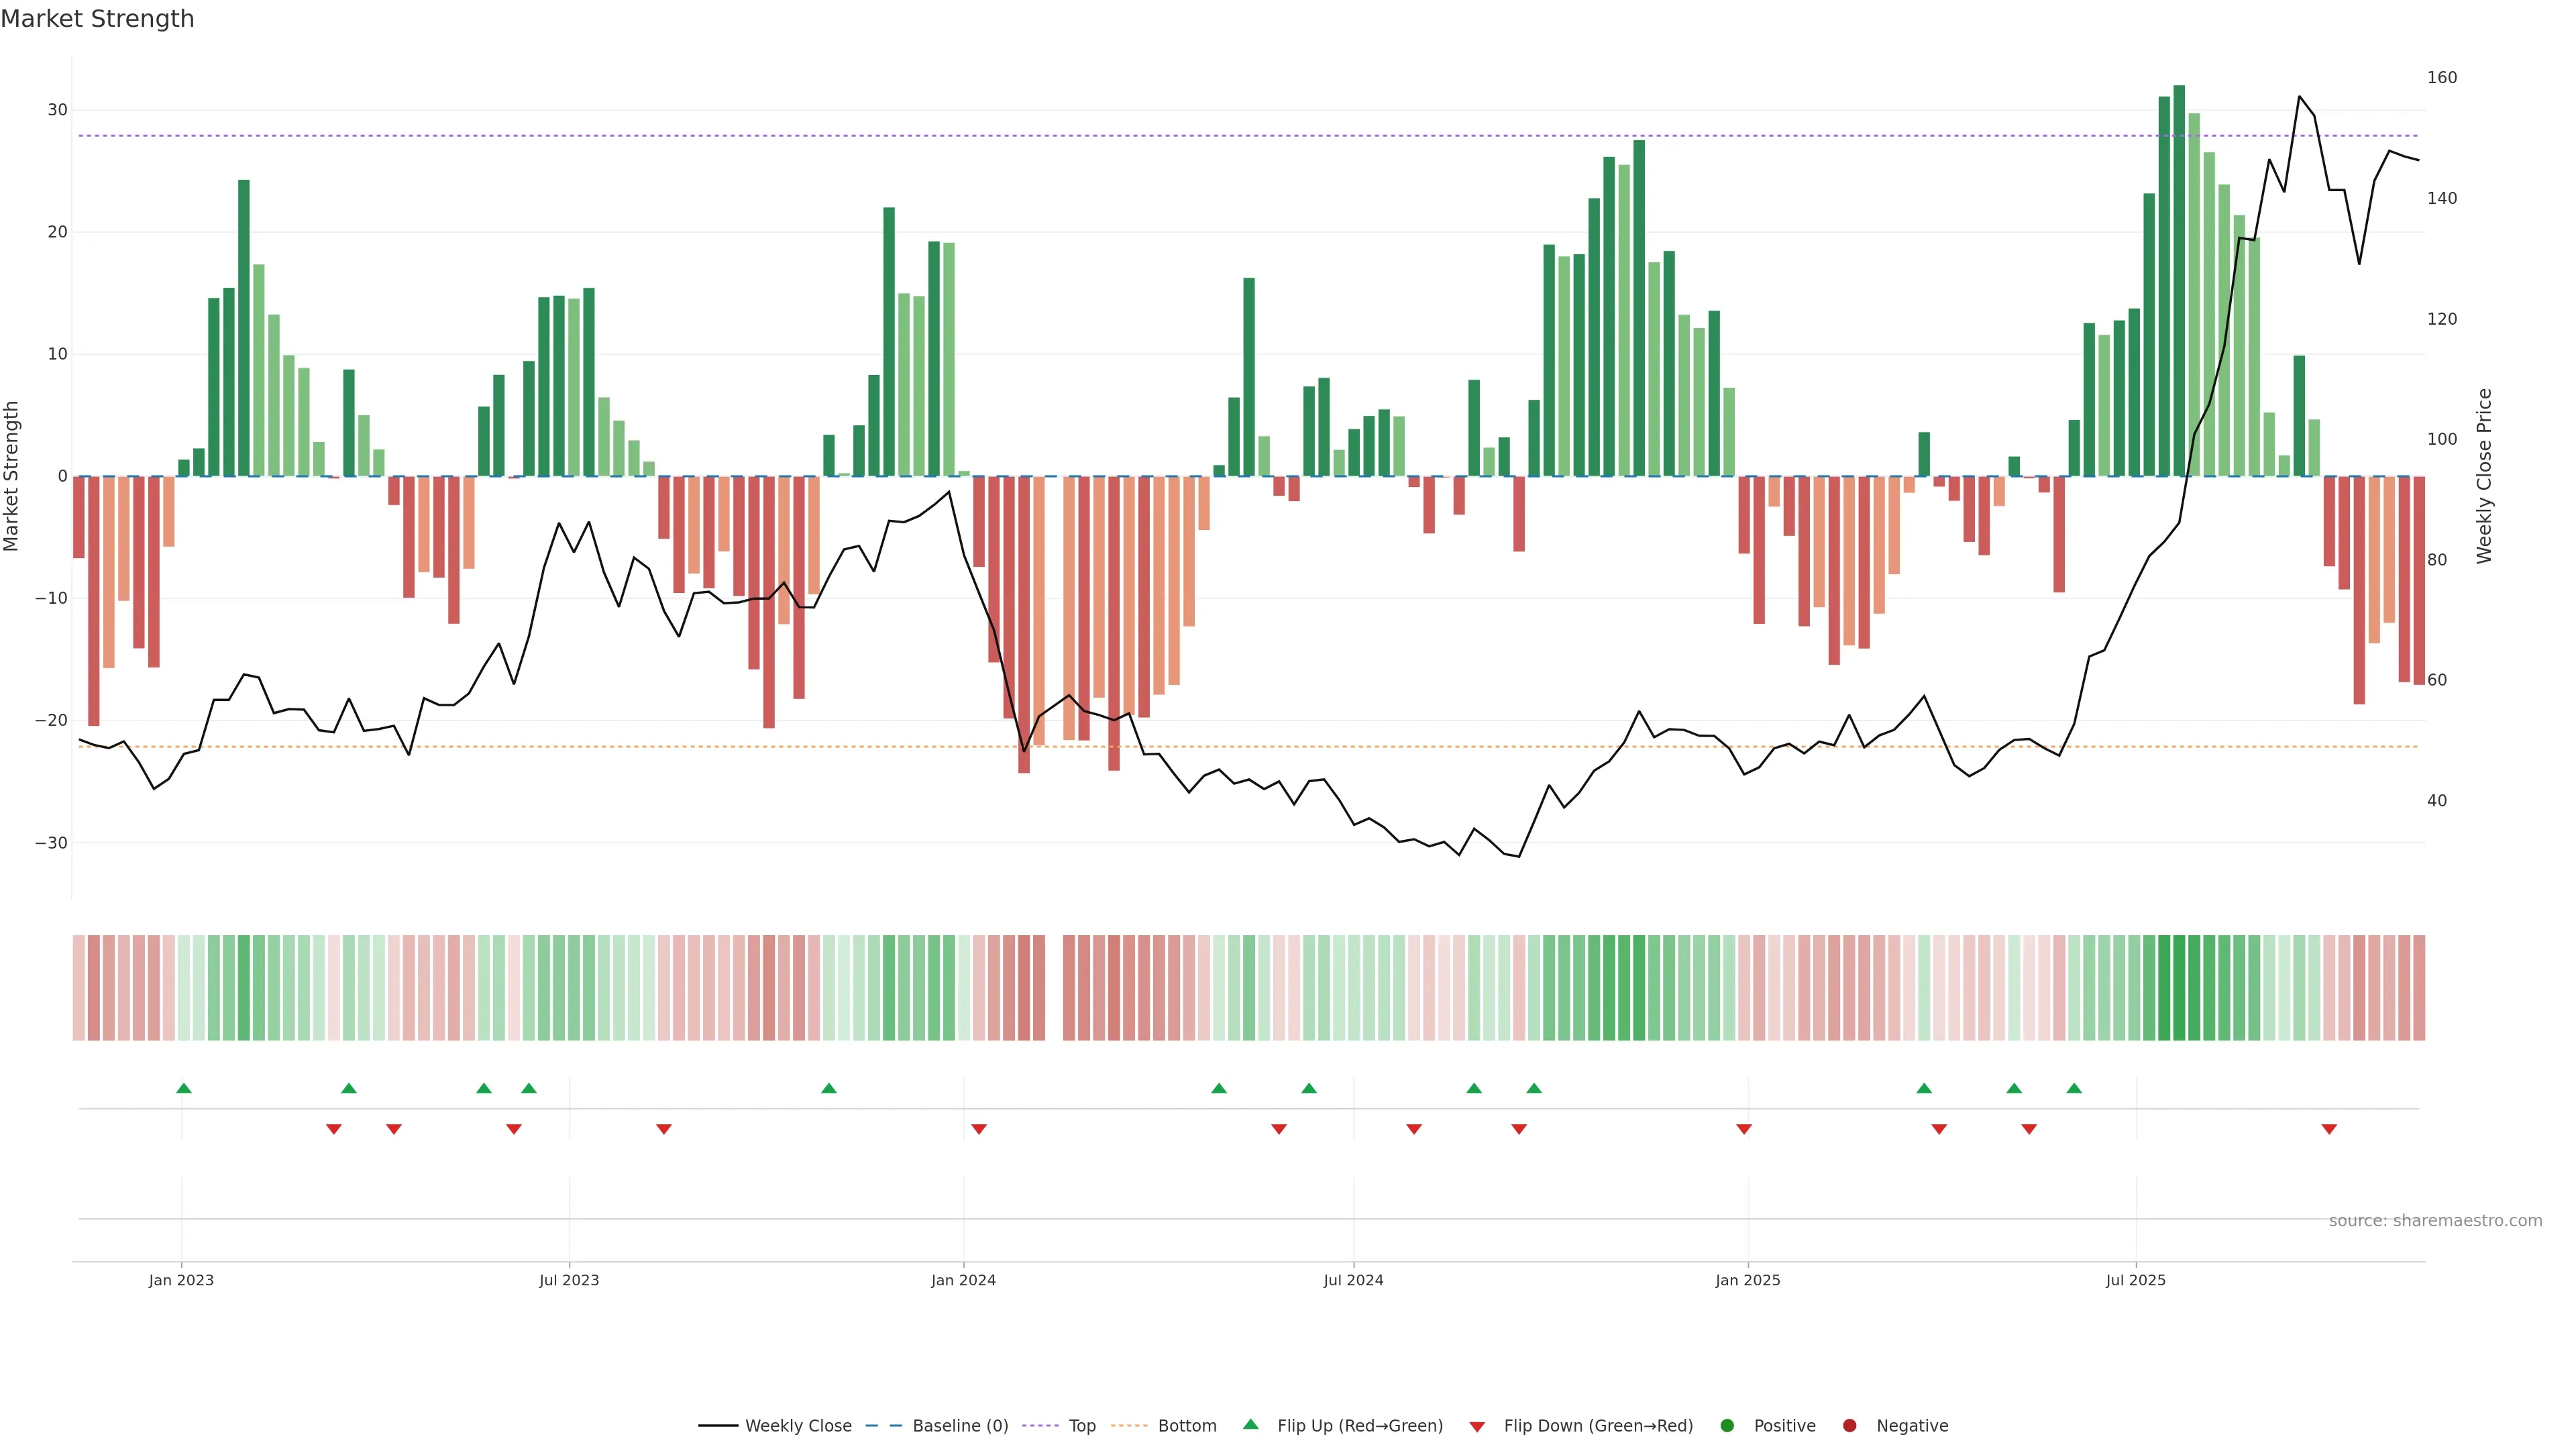Click the source: sharemaestro.com text
This screenshot has width=2576, height=1449.
(2435, 1220)
